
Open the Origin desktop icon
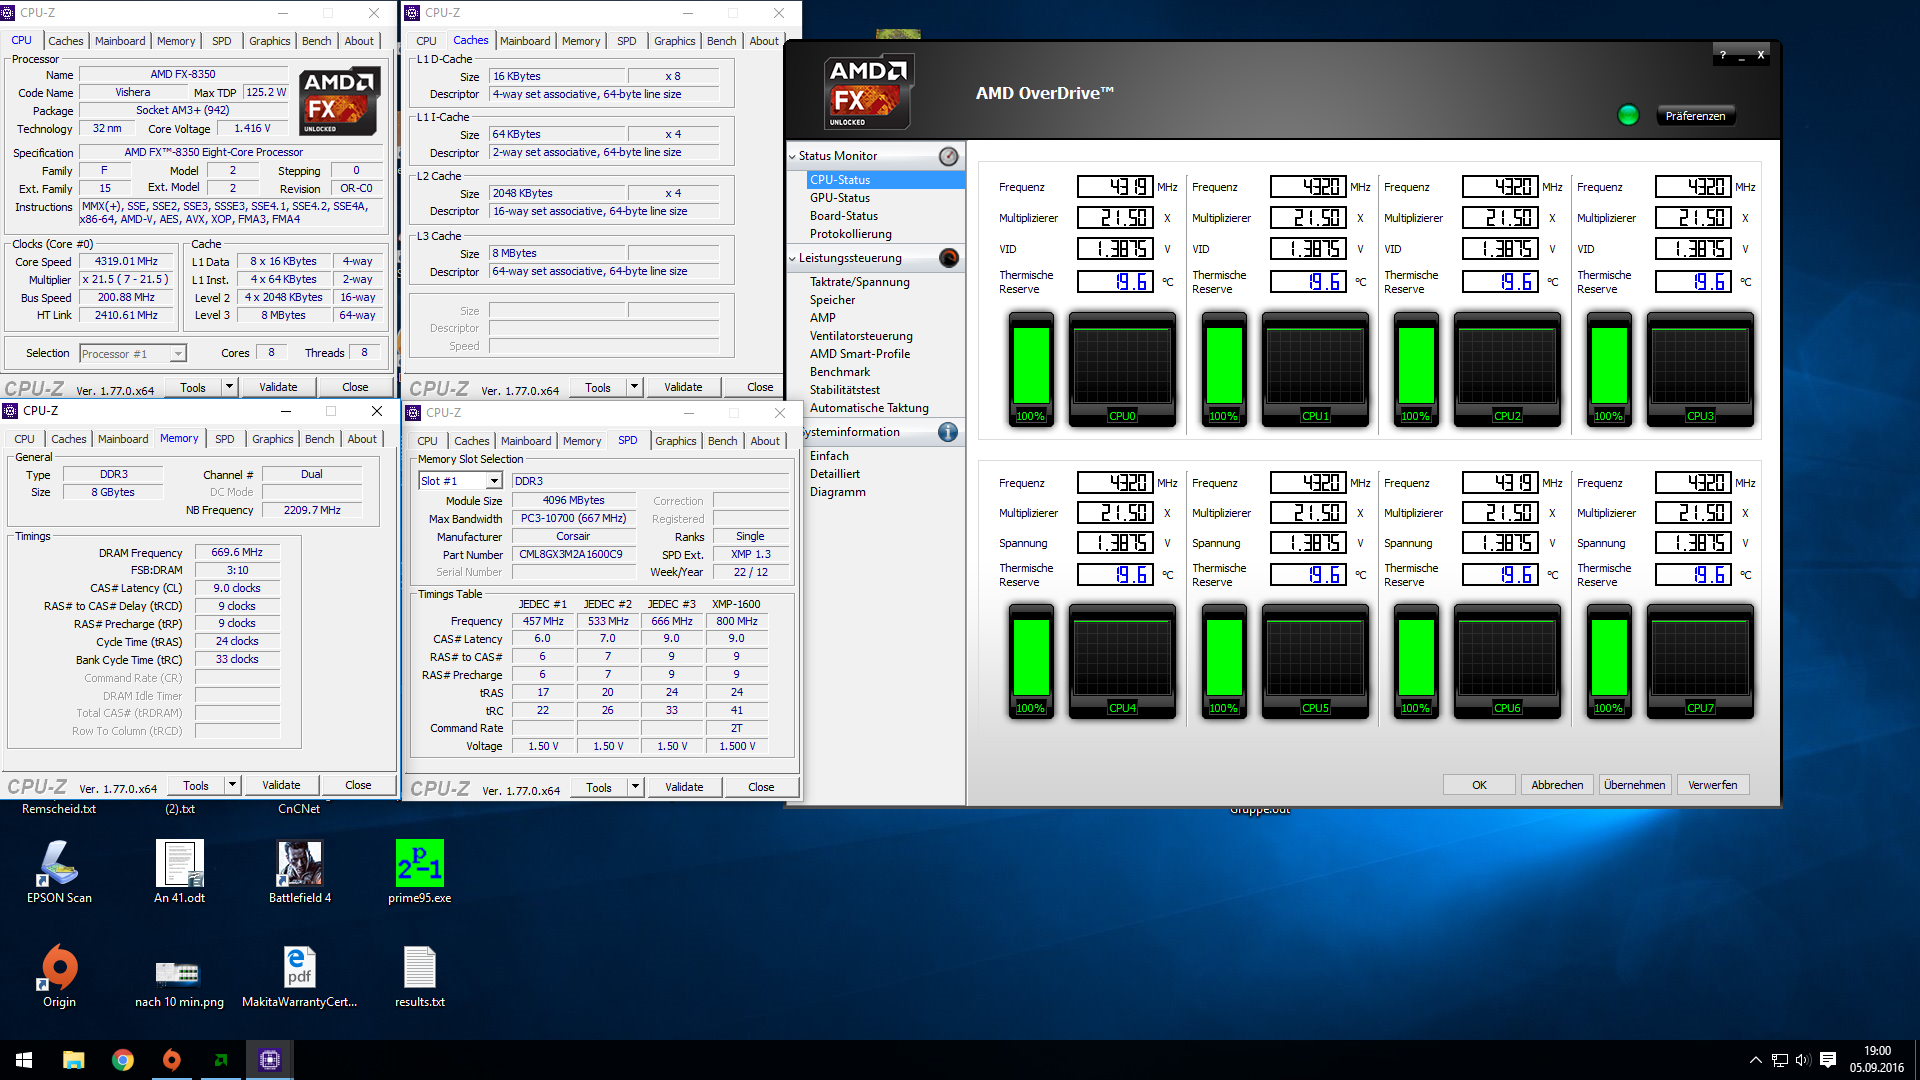(59, 968)
